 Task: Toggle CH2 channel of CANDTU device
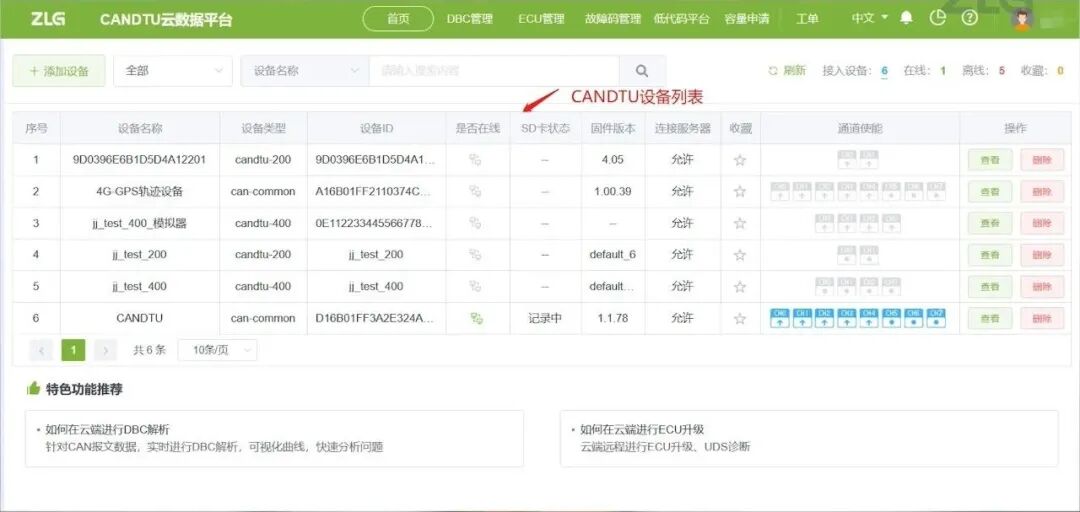[x=824, y=318]
